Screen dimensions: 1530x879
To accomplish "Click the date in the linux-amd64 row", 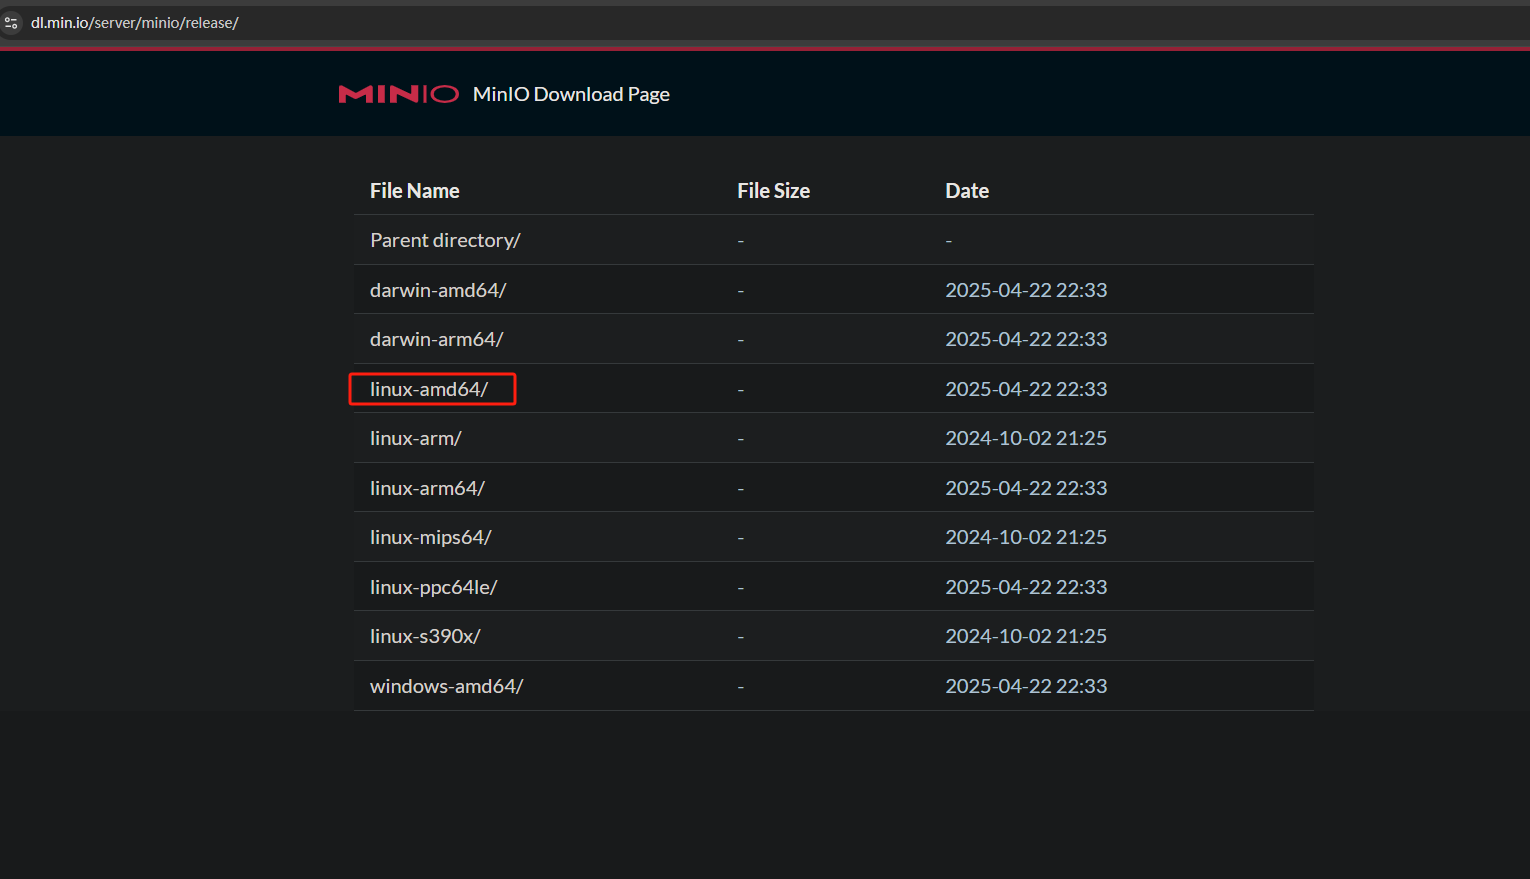I will (1026, 389).
